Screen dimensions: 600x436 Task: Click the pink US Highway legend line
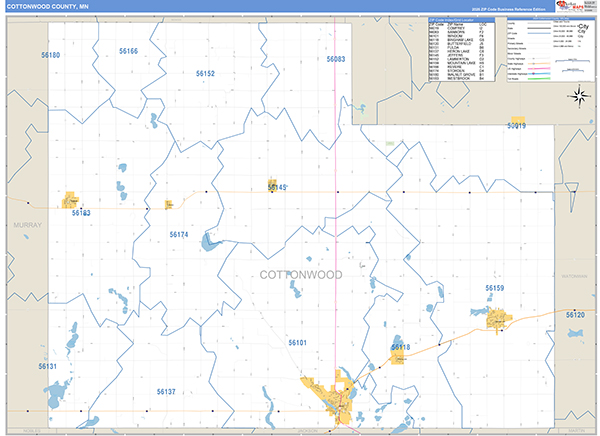click(x=539, y=69)
